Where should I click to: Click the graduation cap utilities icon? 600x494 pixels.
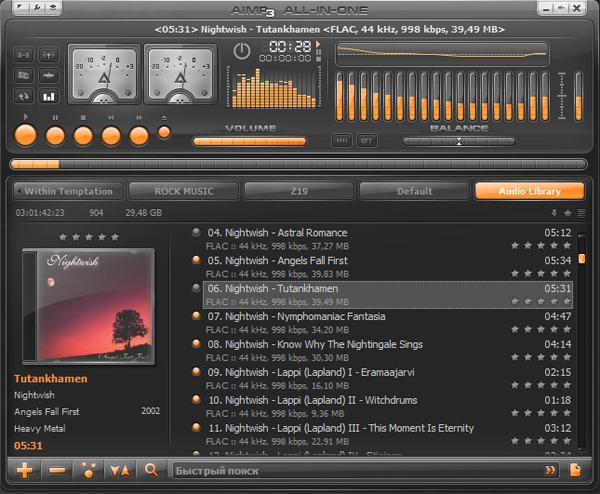(x=53, y=7)
